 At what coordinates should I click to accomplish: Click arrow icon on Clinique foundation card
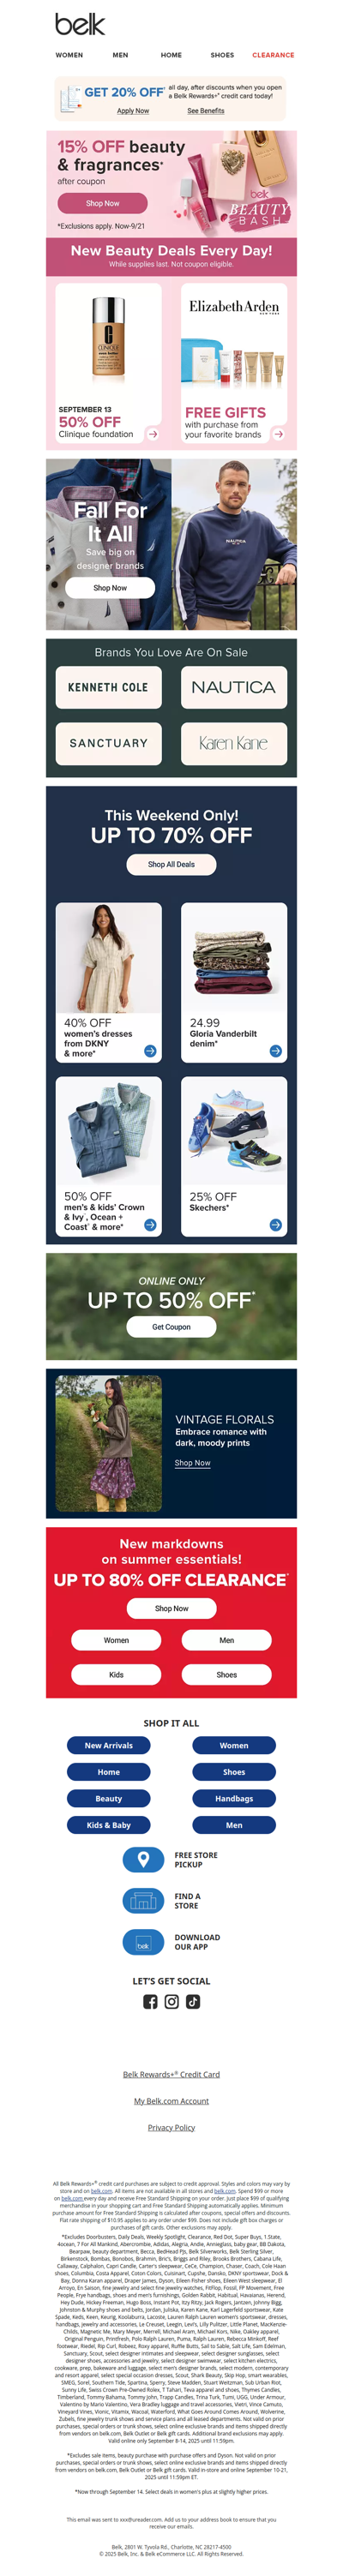153,434
